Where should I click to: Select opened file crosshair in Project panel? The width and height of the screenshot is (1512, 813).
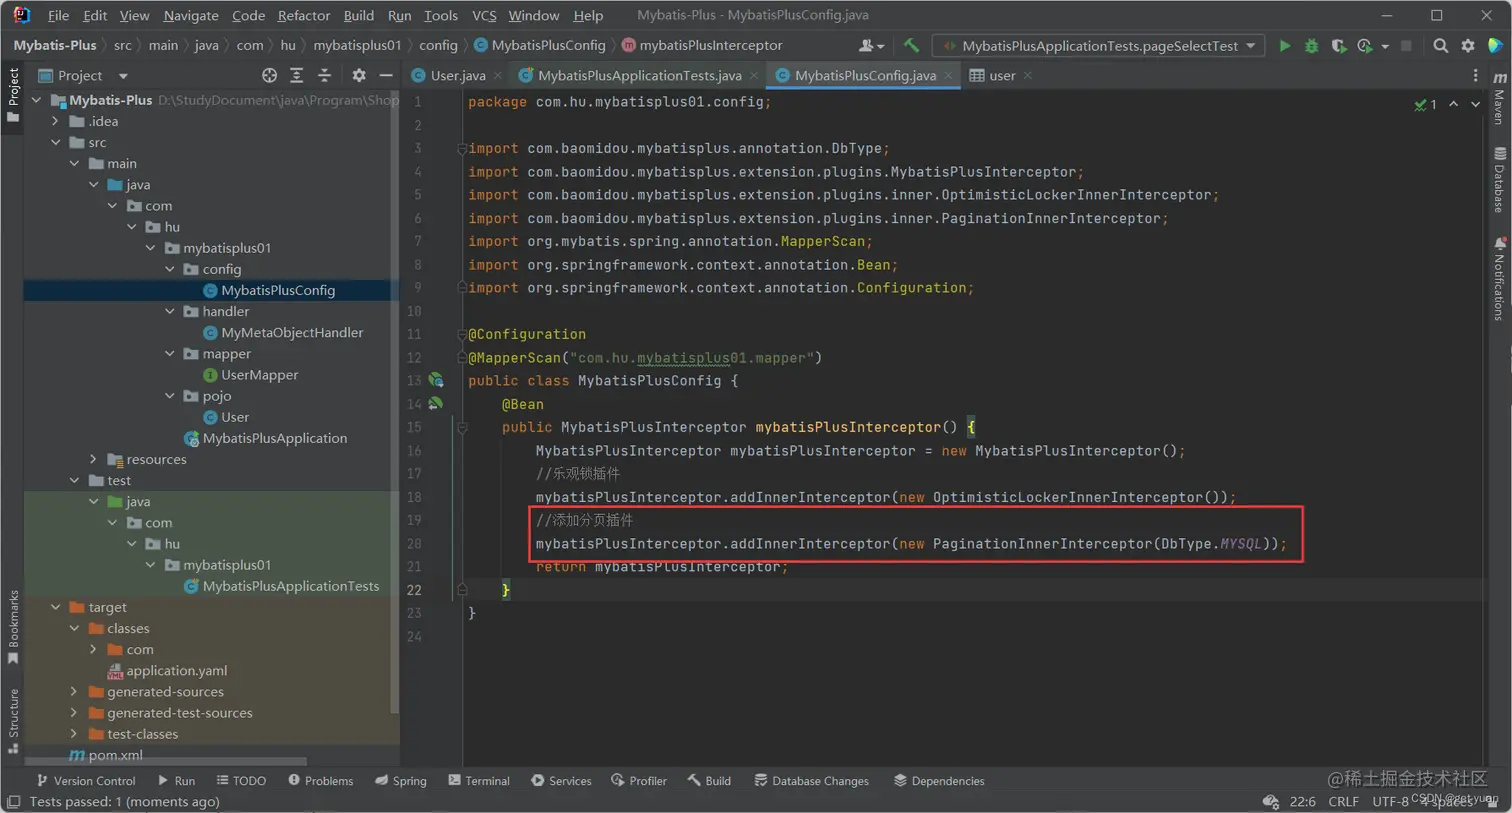click(269, 75)
